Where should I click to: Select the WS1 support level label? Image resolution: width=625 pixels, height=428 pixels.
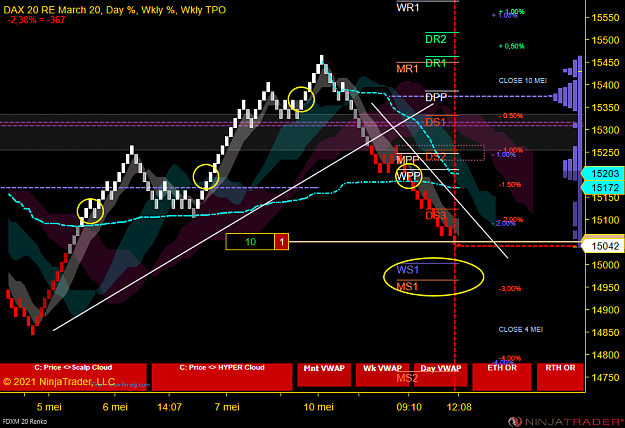tap(408, 270)
